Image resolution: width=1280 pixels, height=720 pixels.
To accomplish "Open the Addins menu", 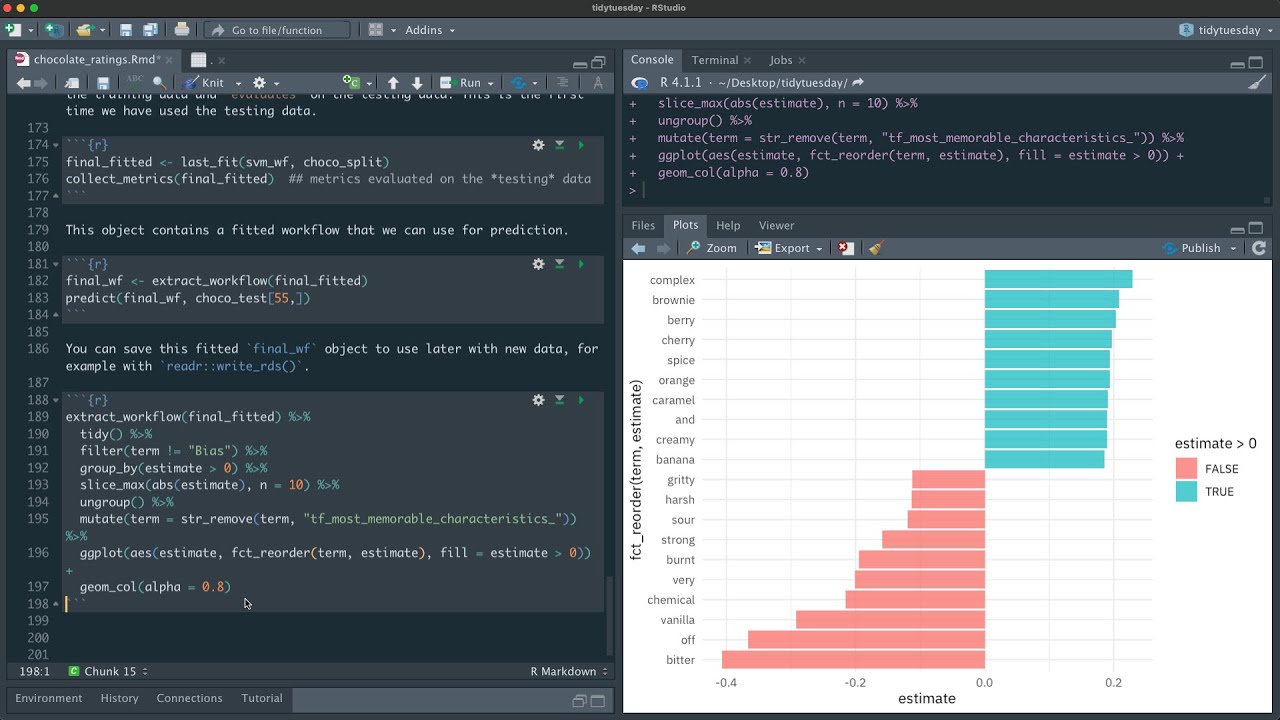I will (x=430, y=30).
